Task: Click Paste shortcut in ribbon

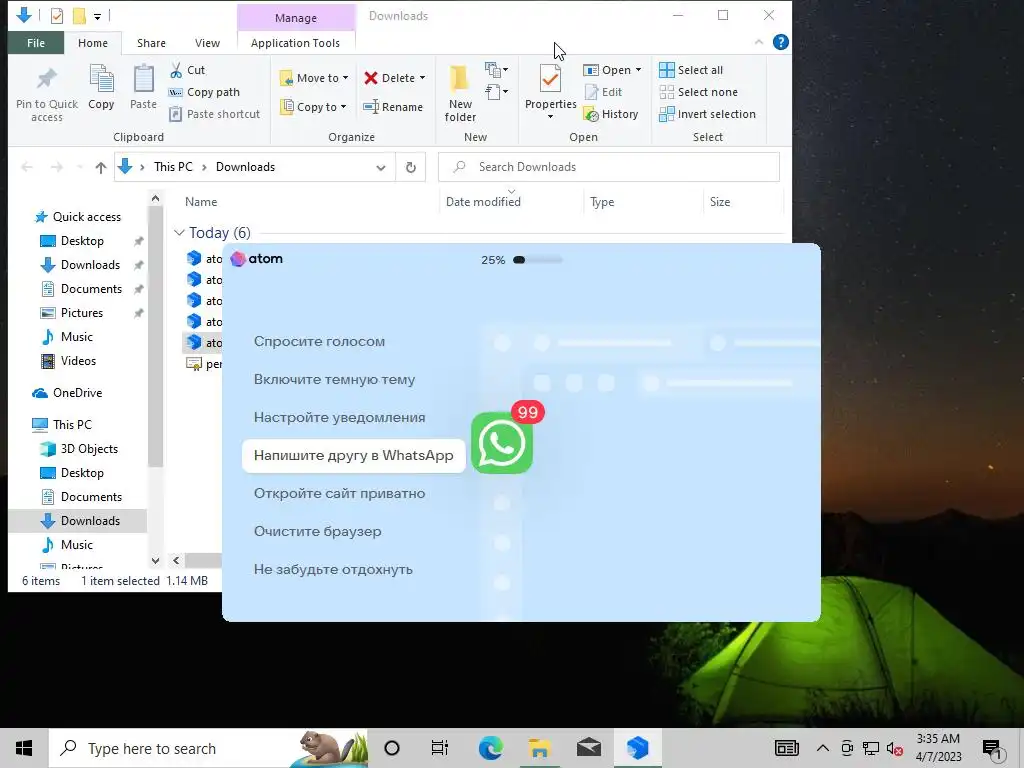Action: pos(214,114)
